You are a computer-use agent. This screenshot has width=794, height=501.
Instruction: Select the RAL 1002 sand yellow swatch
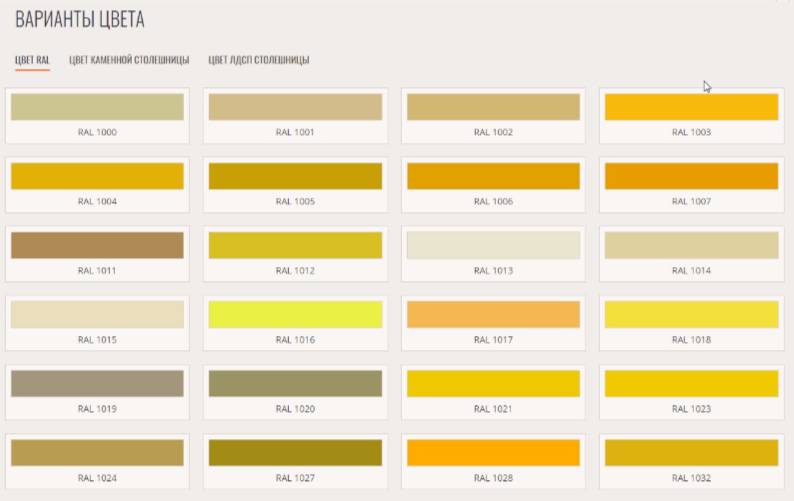click(493, 107)
